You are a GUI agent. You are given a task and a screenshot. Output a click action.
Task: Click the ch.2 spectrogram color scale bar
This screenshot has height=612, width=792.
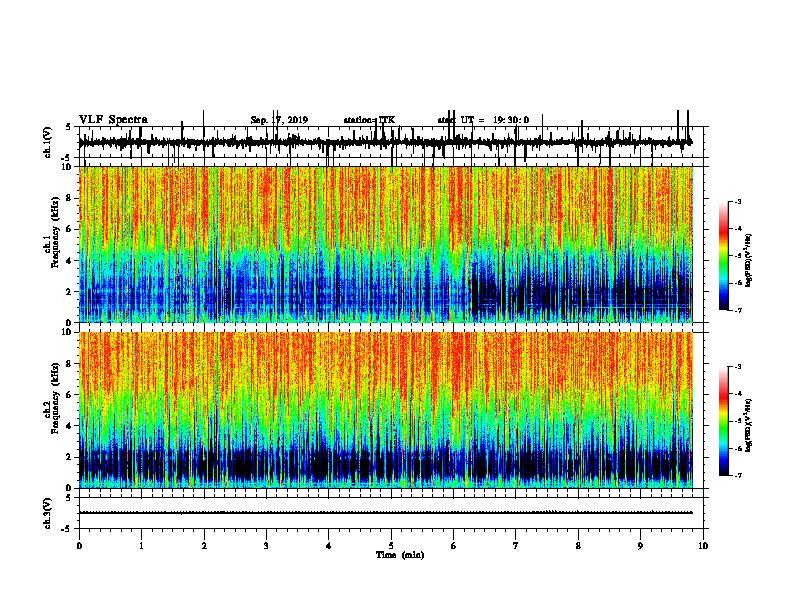(x=724, y=421)
